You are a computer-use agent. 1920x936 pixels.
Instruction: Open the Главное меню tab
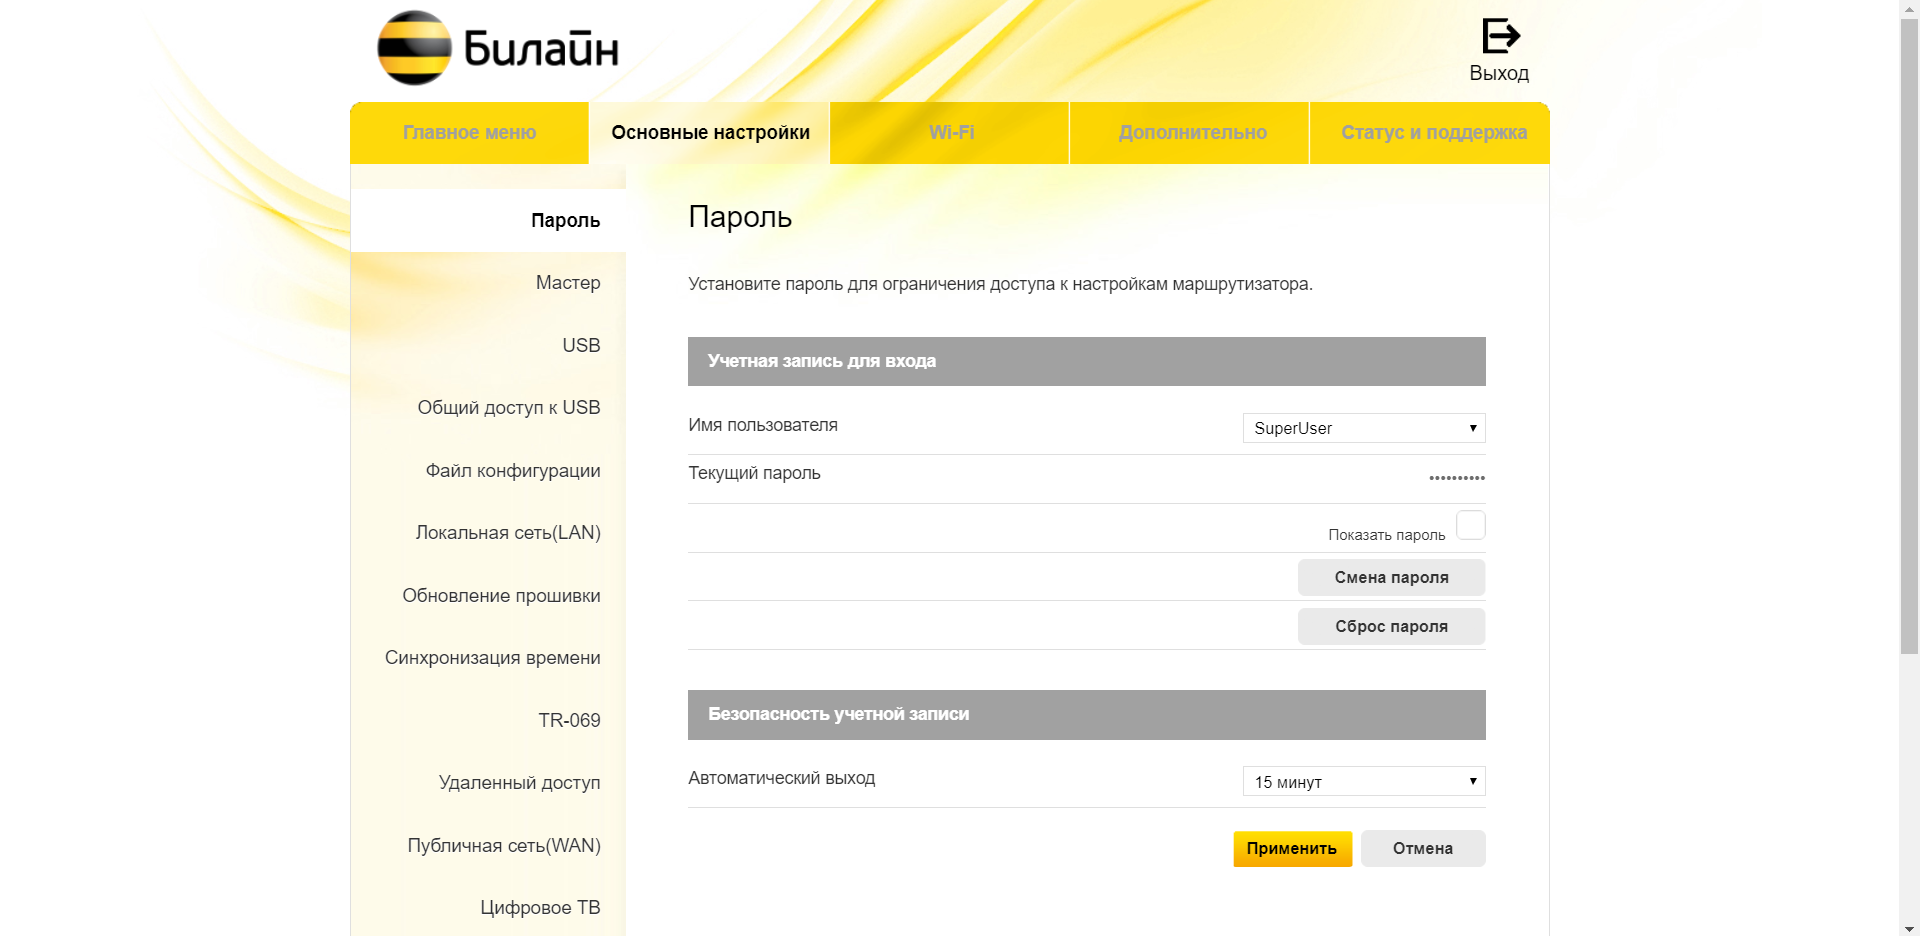click(x=469, y=132)
